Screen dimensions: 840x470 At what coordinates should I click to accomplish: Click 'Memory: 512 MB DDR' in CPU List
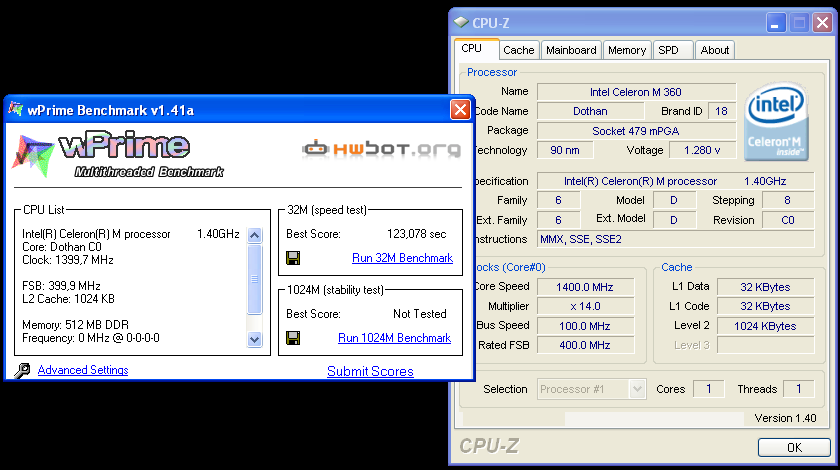click(x=75, y=325)
